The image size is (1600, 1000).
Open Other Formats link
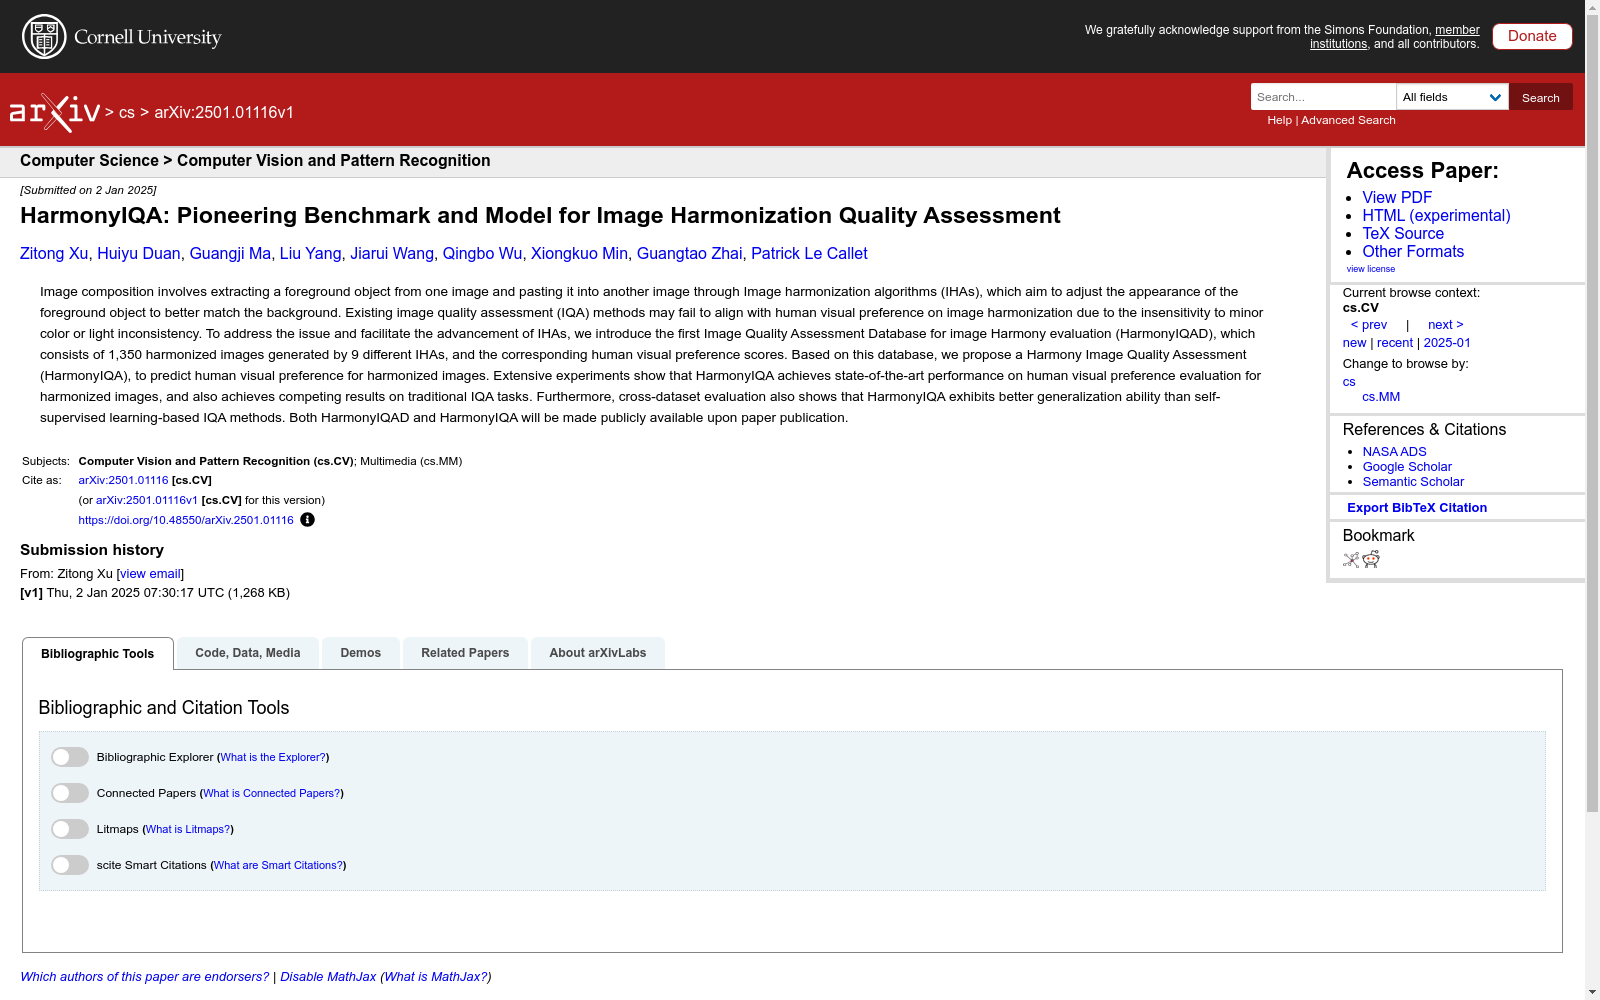(1413, 252)
